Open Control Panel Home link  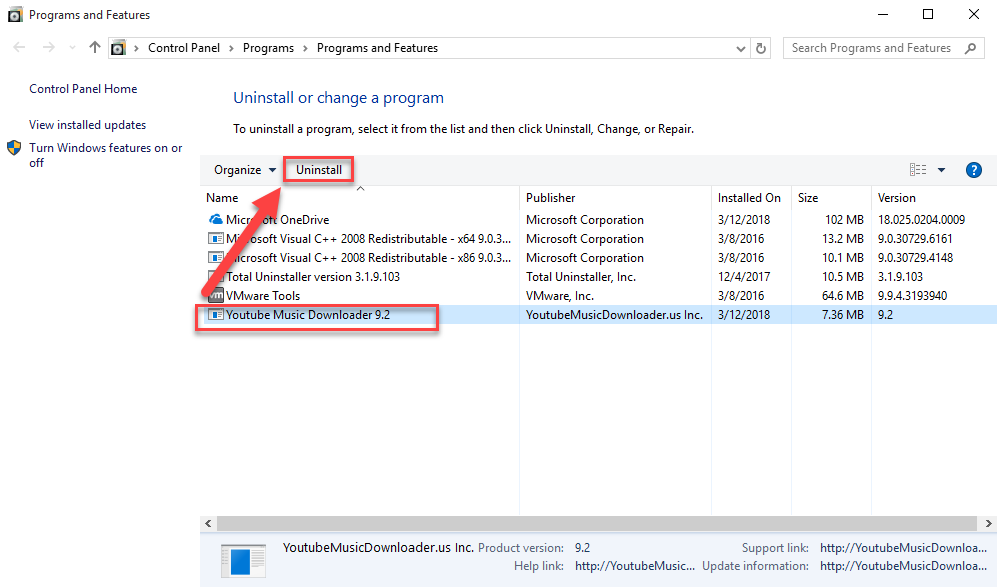pyautogui.click(x=83, y=89)
